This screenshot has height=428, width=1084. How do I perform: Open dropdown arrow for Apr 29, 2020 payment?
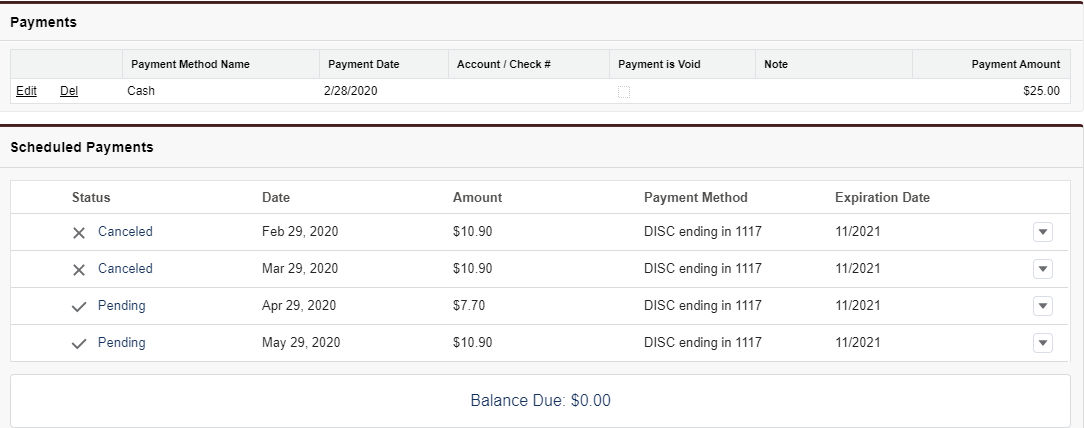click(1042, 306)
